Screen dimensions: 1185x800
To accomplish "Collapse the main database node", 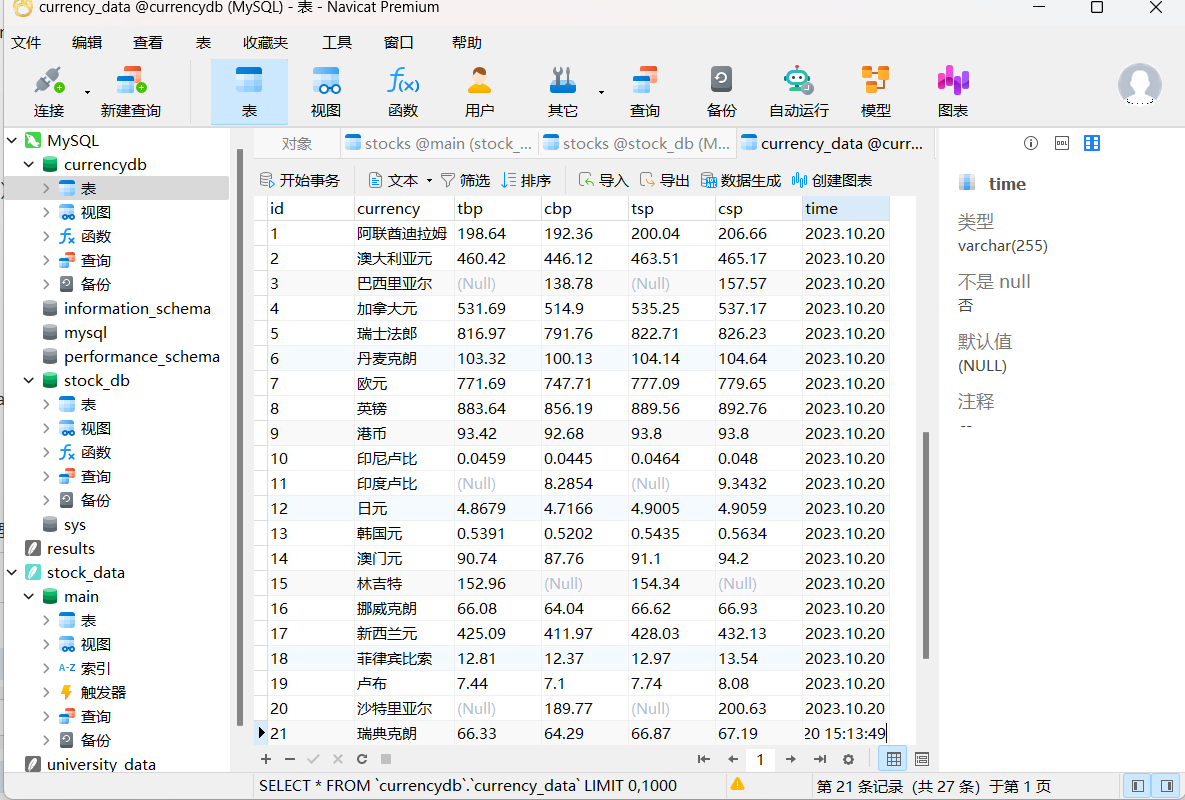I will click(29, 597).
